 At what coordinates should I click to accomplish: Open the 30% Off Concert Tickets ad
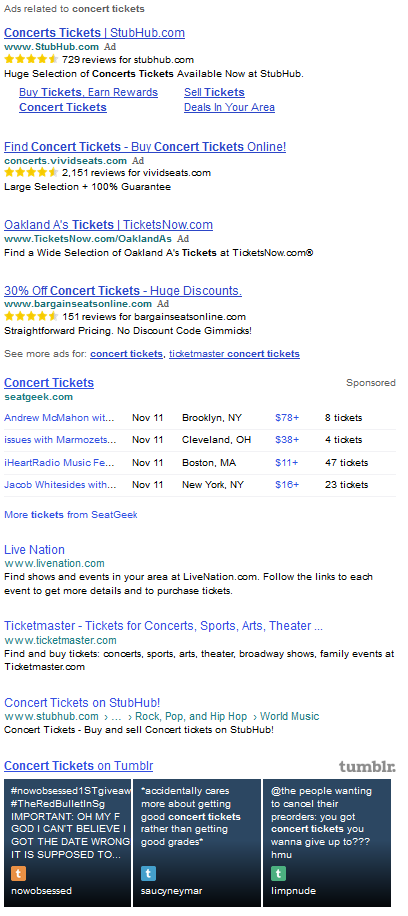pos(123,291)
